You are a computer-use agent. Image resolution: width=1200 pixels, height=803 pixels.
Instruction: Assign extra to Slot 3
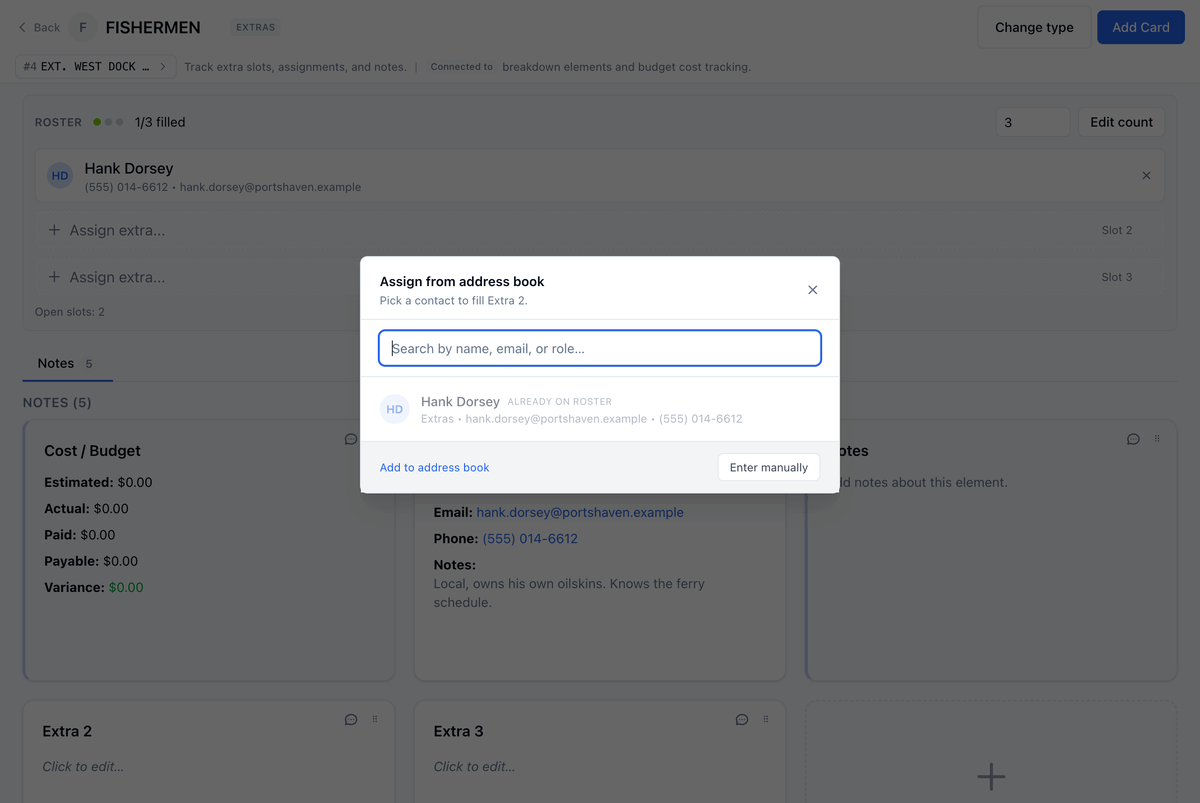click(600, 277)
